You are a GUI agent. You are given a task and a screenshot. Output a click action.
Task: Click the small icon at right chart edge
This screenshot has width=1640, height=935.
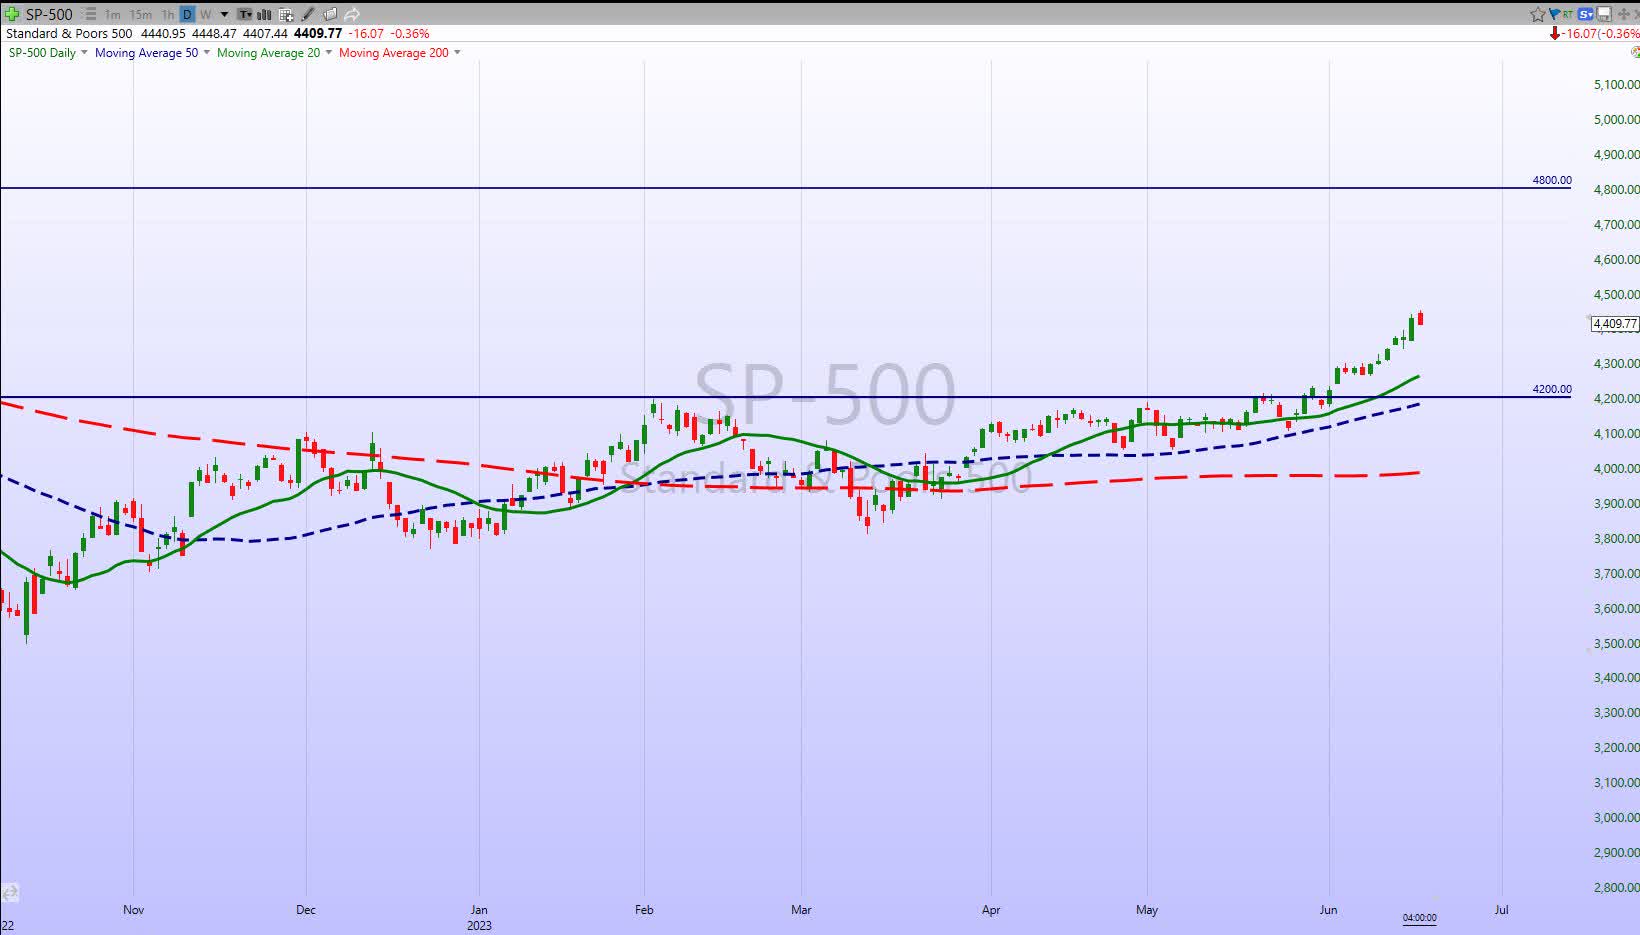point(1634,52)
